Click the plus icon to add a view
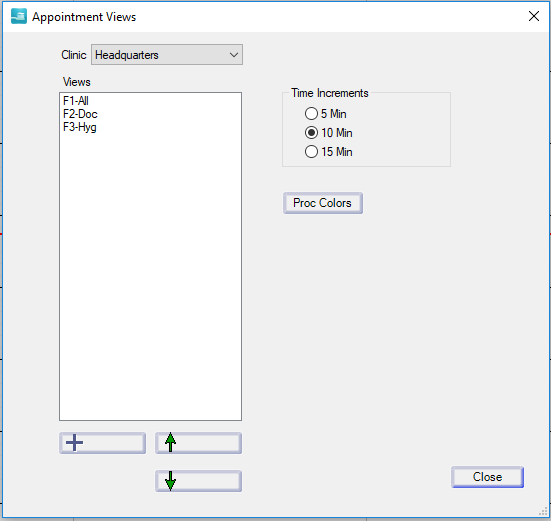Image resolution: width=551 pixels, height=521 pixels. point(102,443)
